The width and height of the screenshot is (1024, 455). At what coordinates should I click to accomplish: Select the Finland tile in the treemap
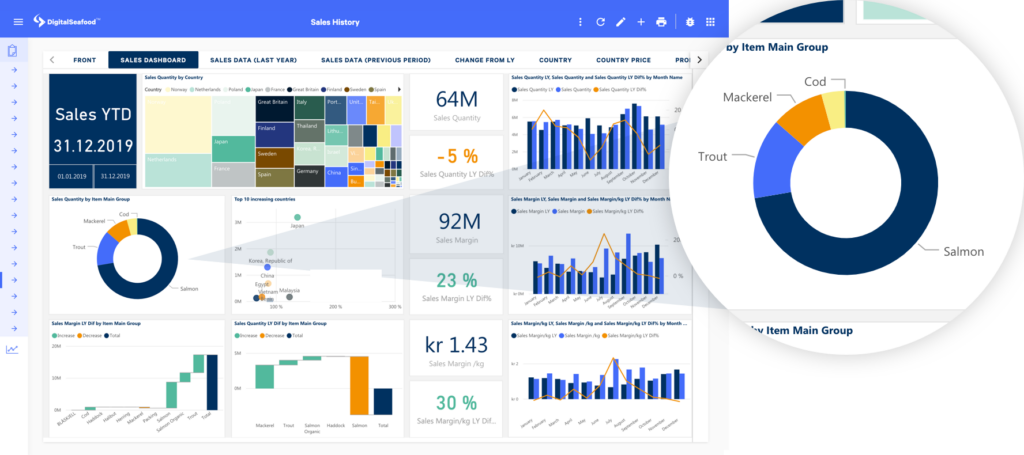click(x=274, y=135)
